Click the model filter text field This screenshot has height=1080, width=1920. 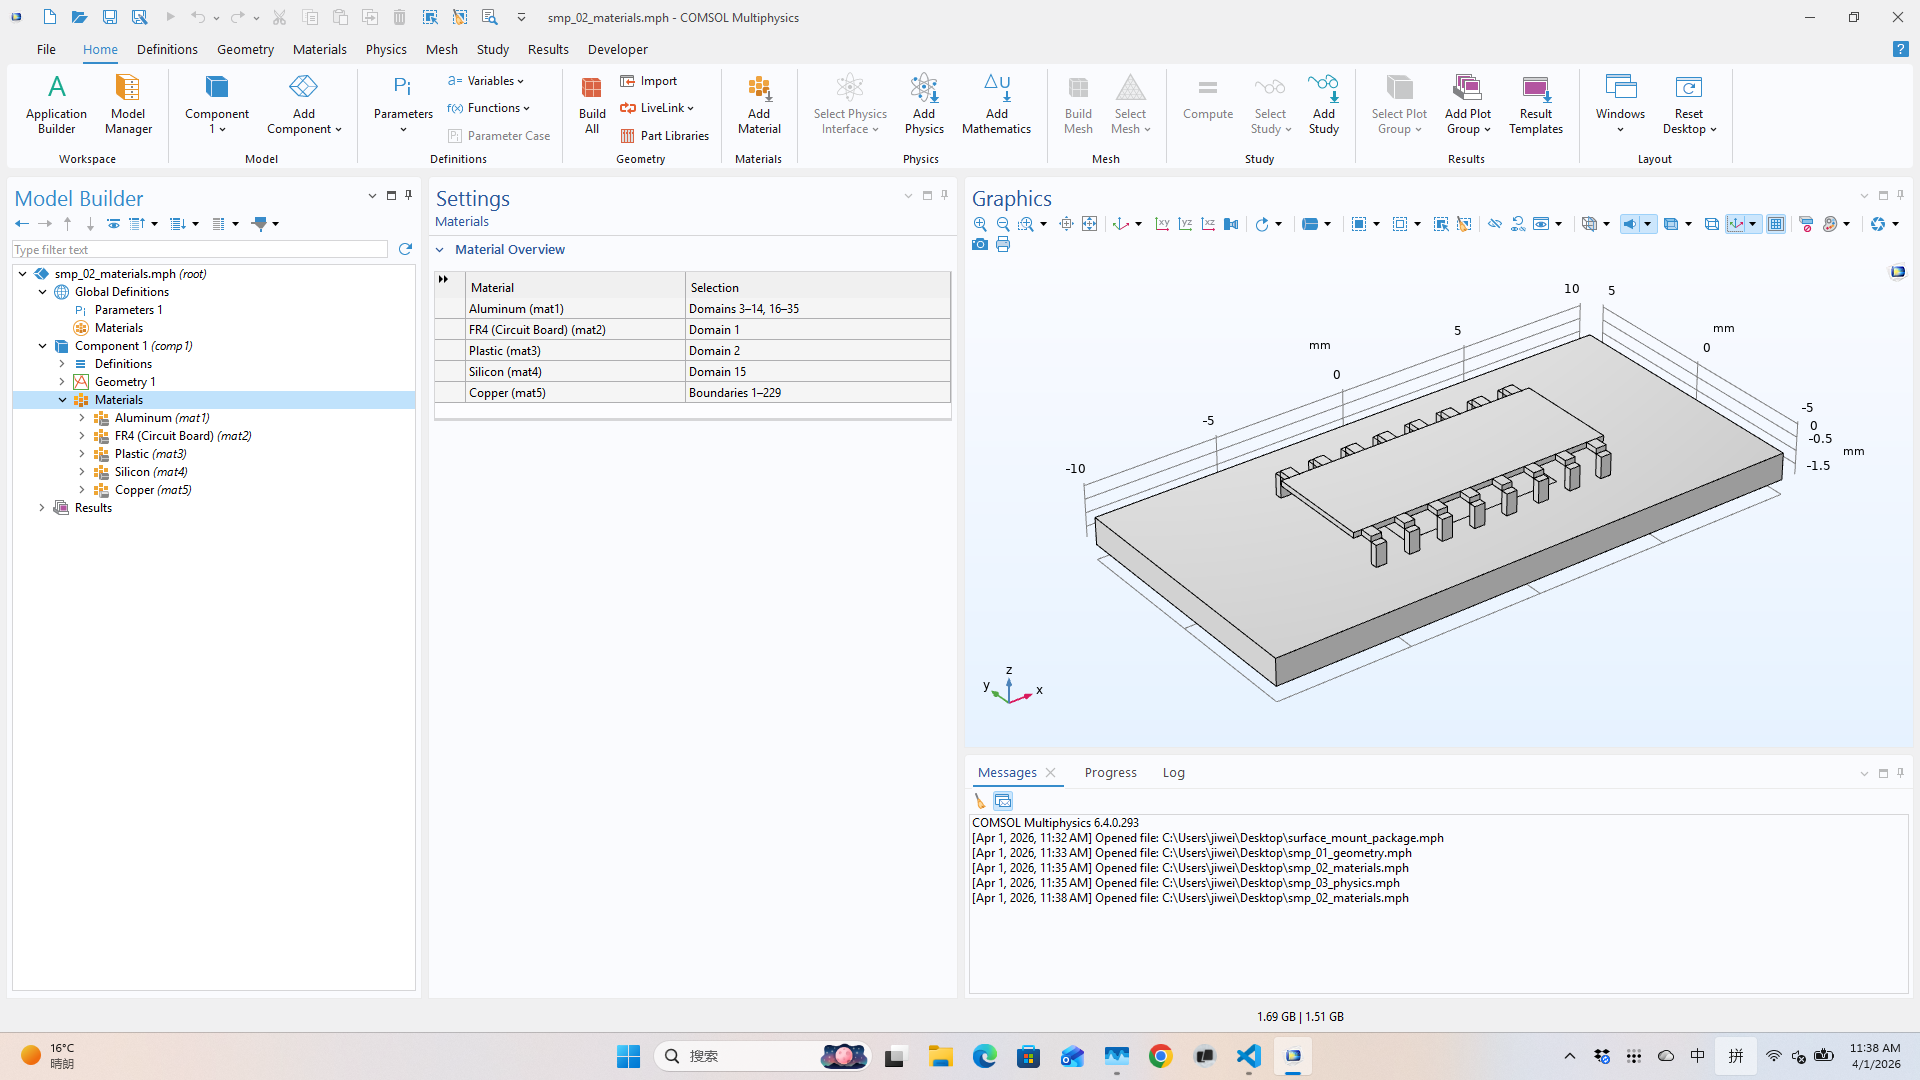coord(200,249)
